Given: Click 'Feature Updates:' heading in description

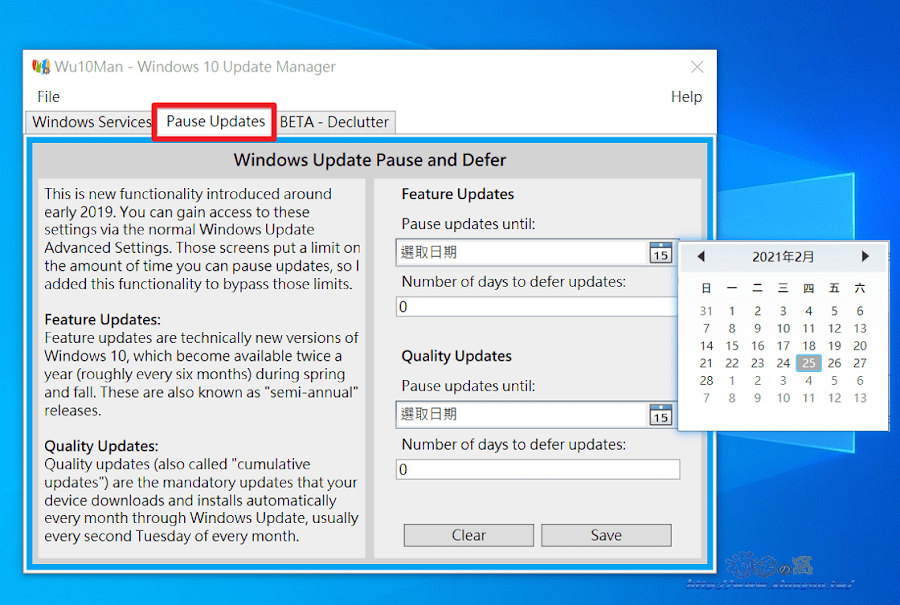Looking at the screenshot, I should click(x=102, y=319).
